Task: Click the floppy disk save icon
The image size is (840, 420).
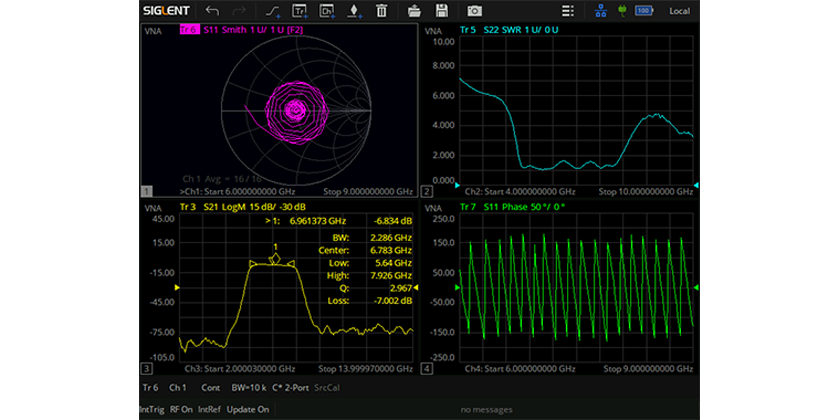Action: [442, 11]
